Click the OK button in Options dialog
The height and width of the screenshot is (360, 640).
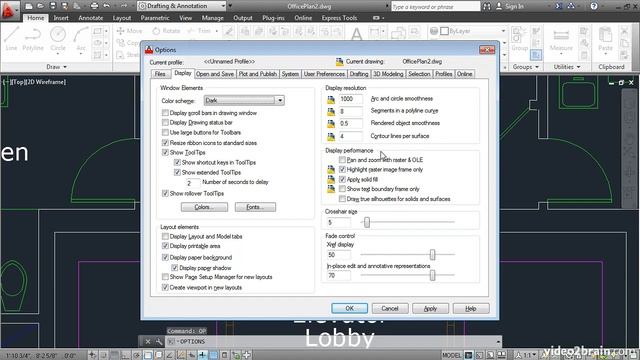[x=349, y=309]
